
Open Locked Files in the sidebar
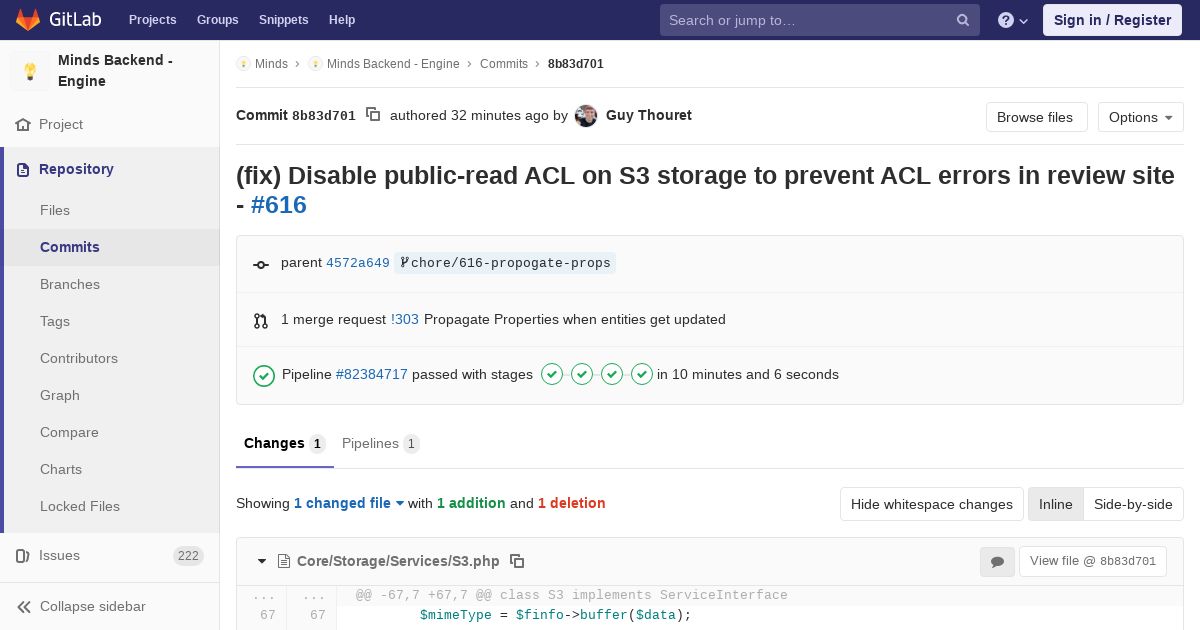coord(80,506)
